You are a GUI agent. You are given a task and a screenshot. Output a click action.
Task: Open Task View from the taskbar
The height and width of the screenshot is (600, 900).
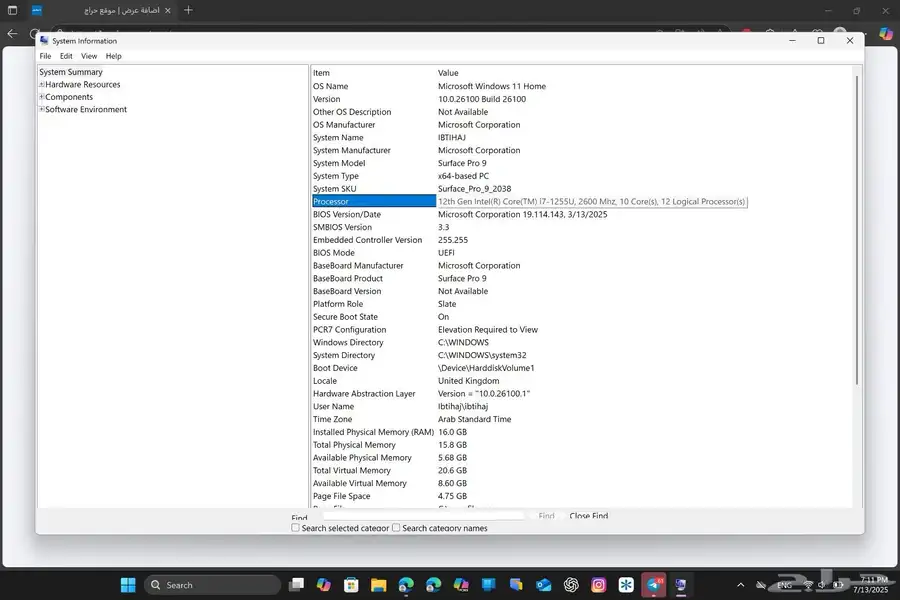pos(297,585)
